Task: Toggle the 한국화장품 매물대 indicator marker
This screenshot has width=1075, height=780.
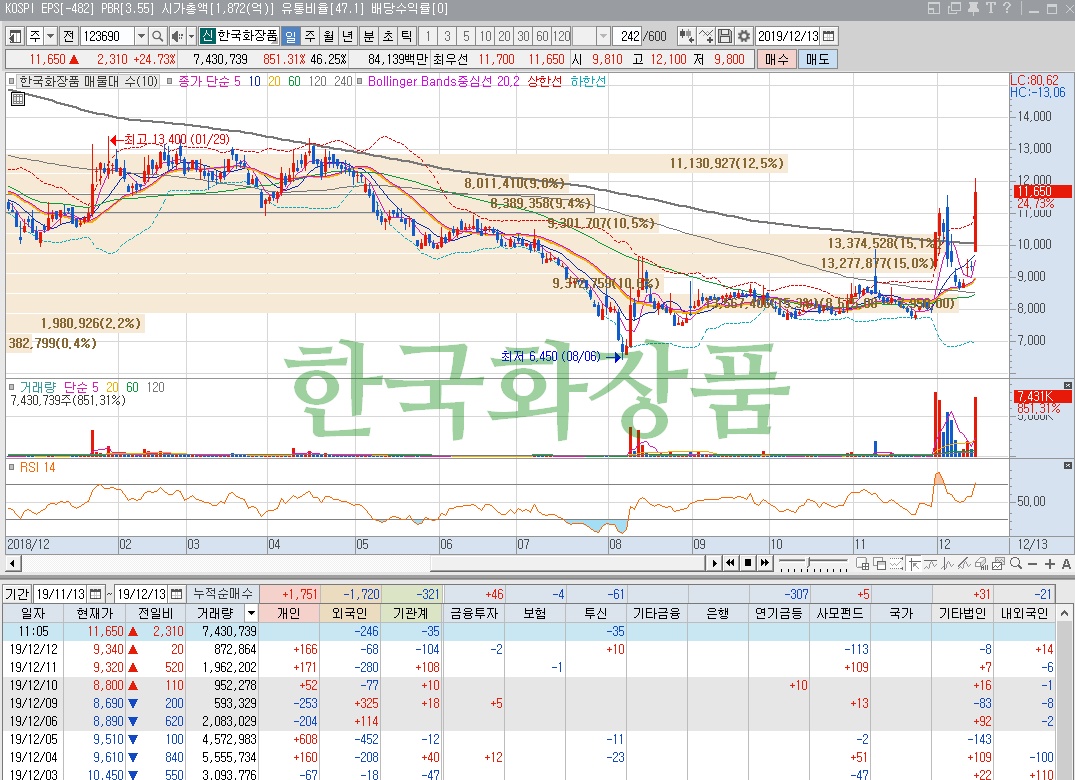Action: tap(12, 82)
